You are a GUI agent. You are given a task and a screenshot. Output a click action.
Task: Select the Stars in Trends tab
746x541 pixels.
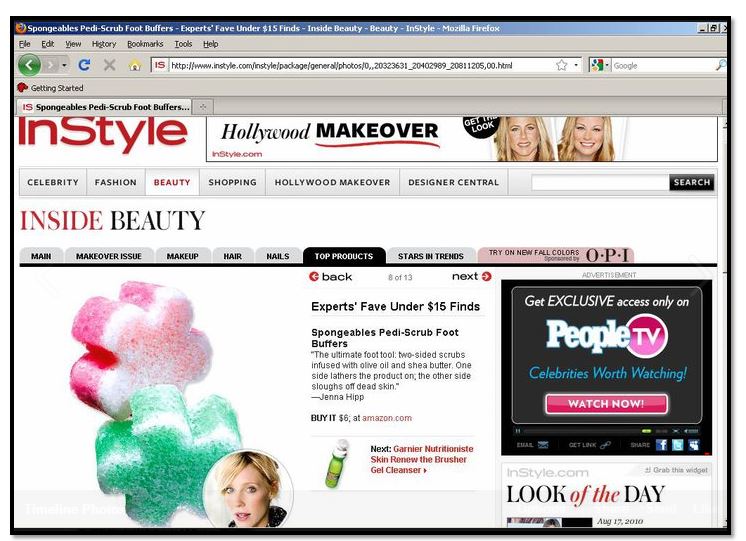coord(431,256)
